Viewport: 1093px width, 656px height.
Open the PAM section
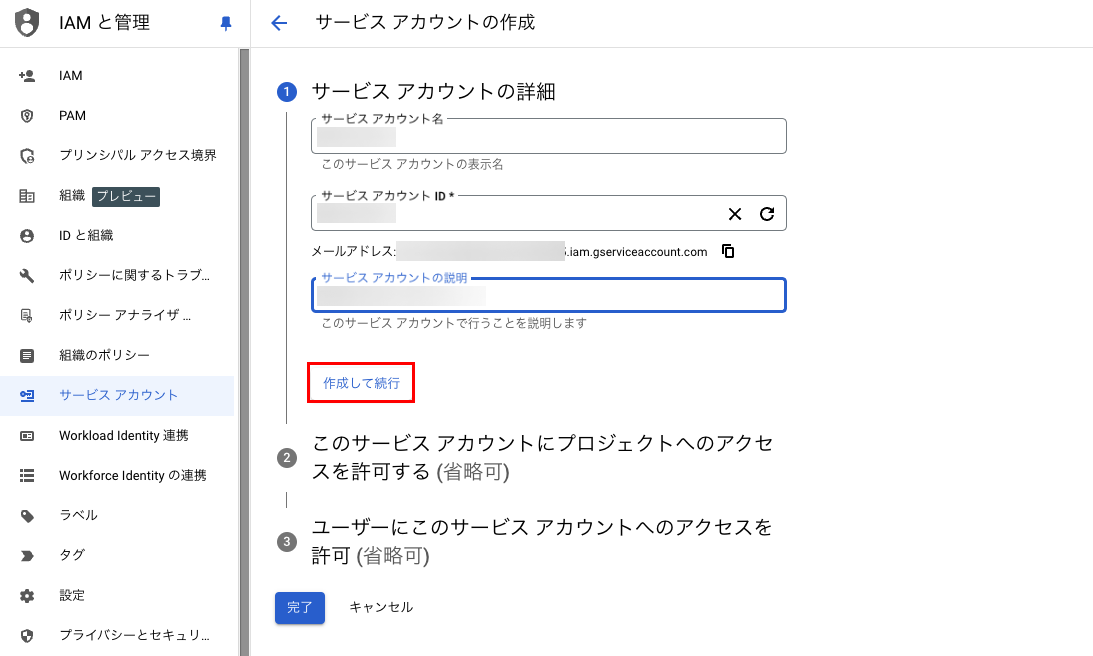click(71, 115)
